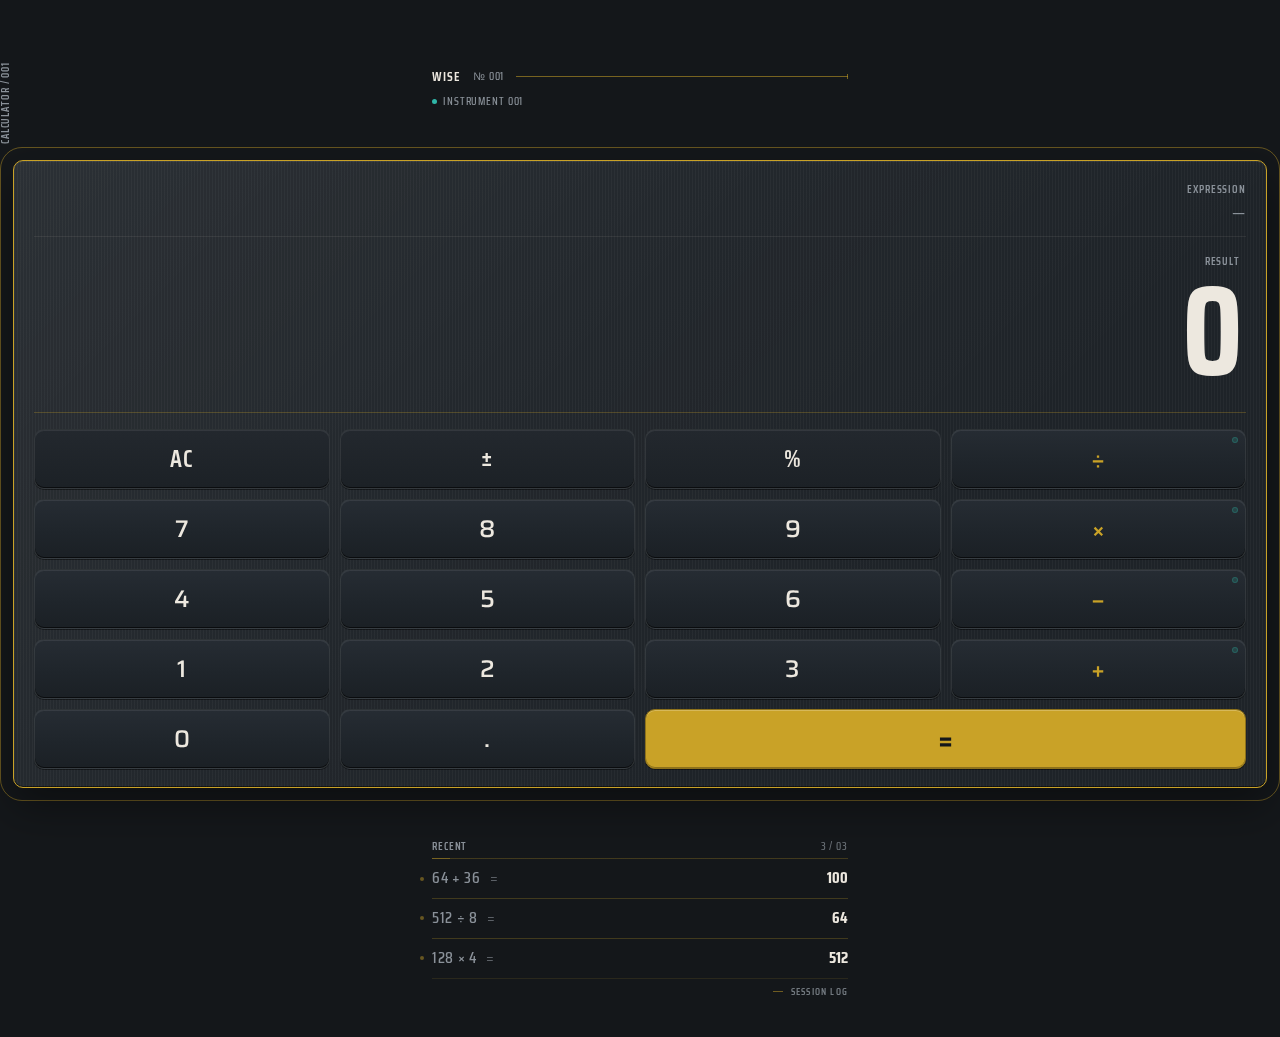Tap digit 2 on keypad
This screenshot has width=1280, height=1037.
point(487,669)
